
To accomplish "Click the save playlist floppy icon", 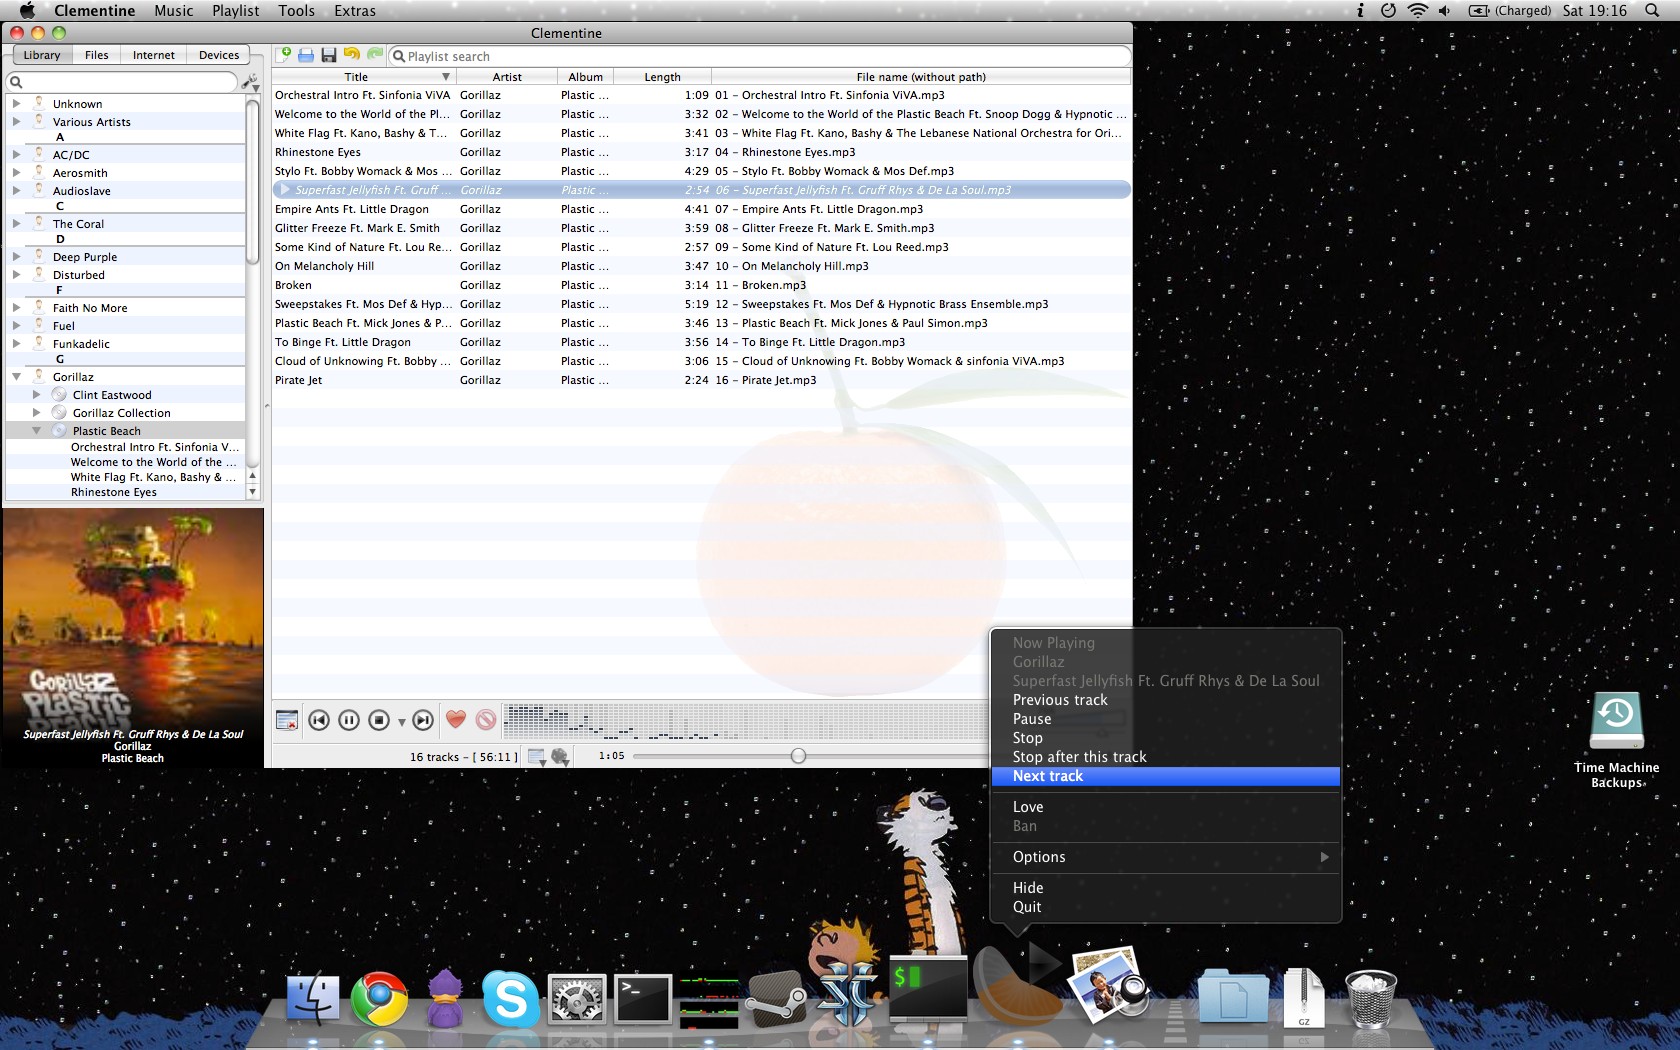I will pyautogui.click(x=328, y=55).
